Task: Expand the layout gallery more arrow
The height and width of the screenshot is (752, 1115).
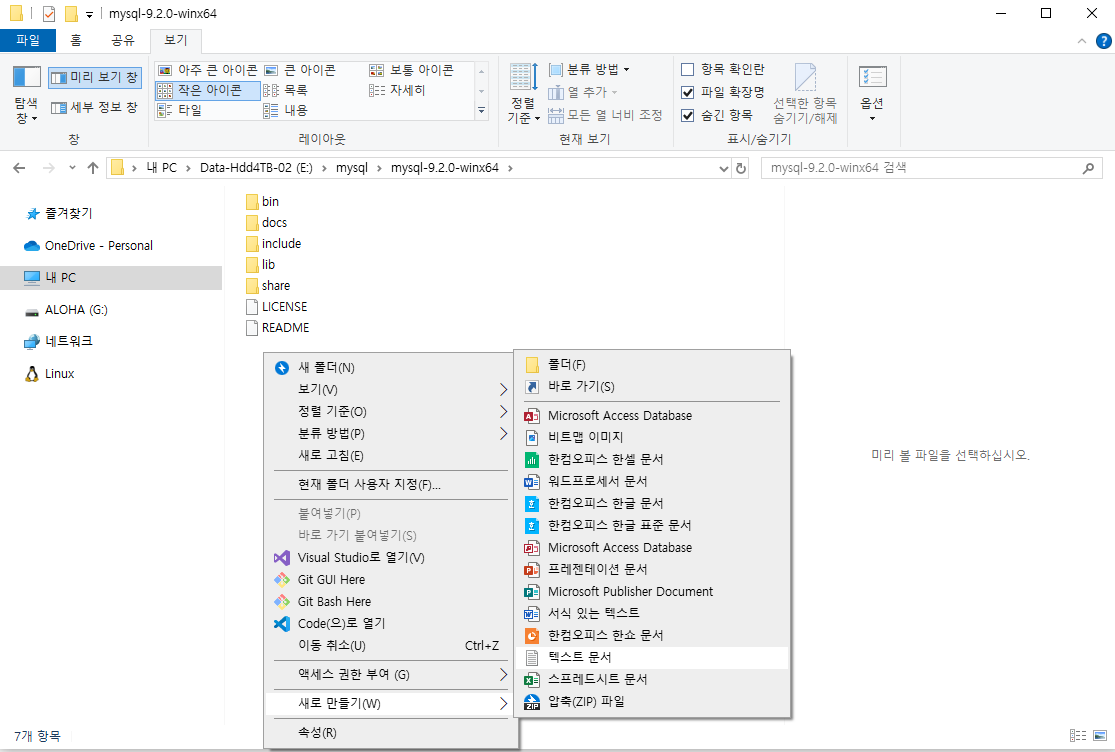Action: tap(481, 110)
